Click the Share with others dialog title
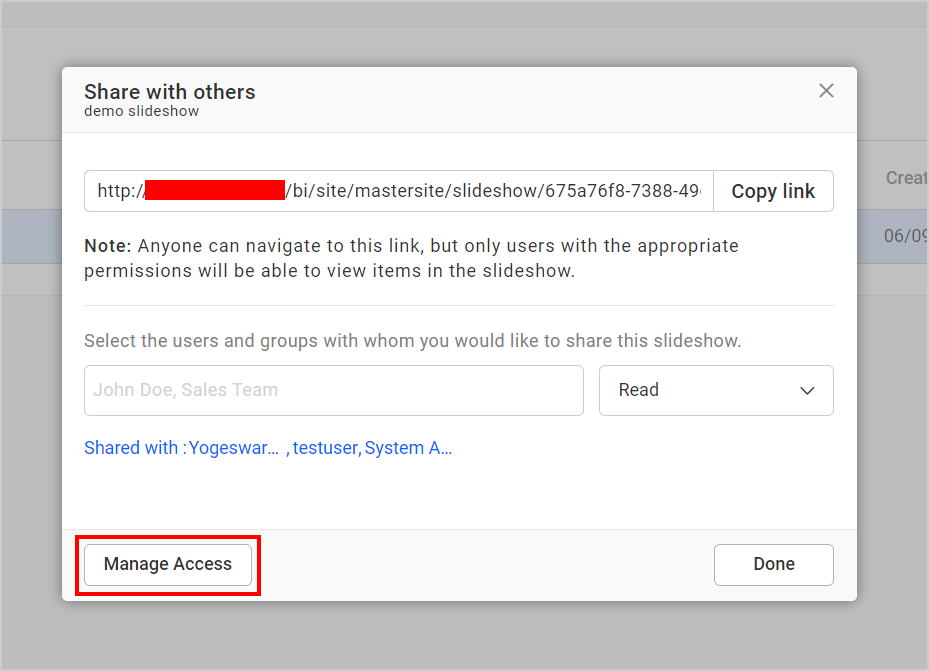 click(x=169, y=91)
